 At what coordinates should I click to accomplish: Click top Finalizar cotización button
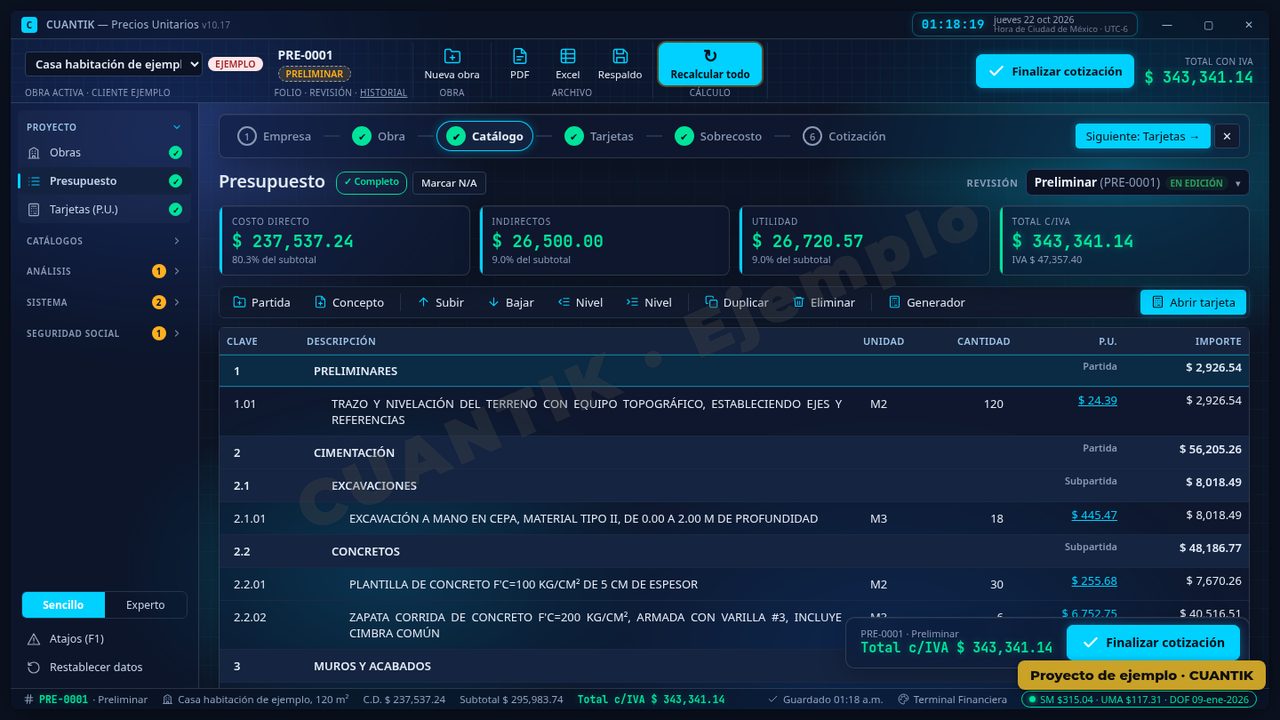1055,71
